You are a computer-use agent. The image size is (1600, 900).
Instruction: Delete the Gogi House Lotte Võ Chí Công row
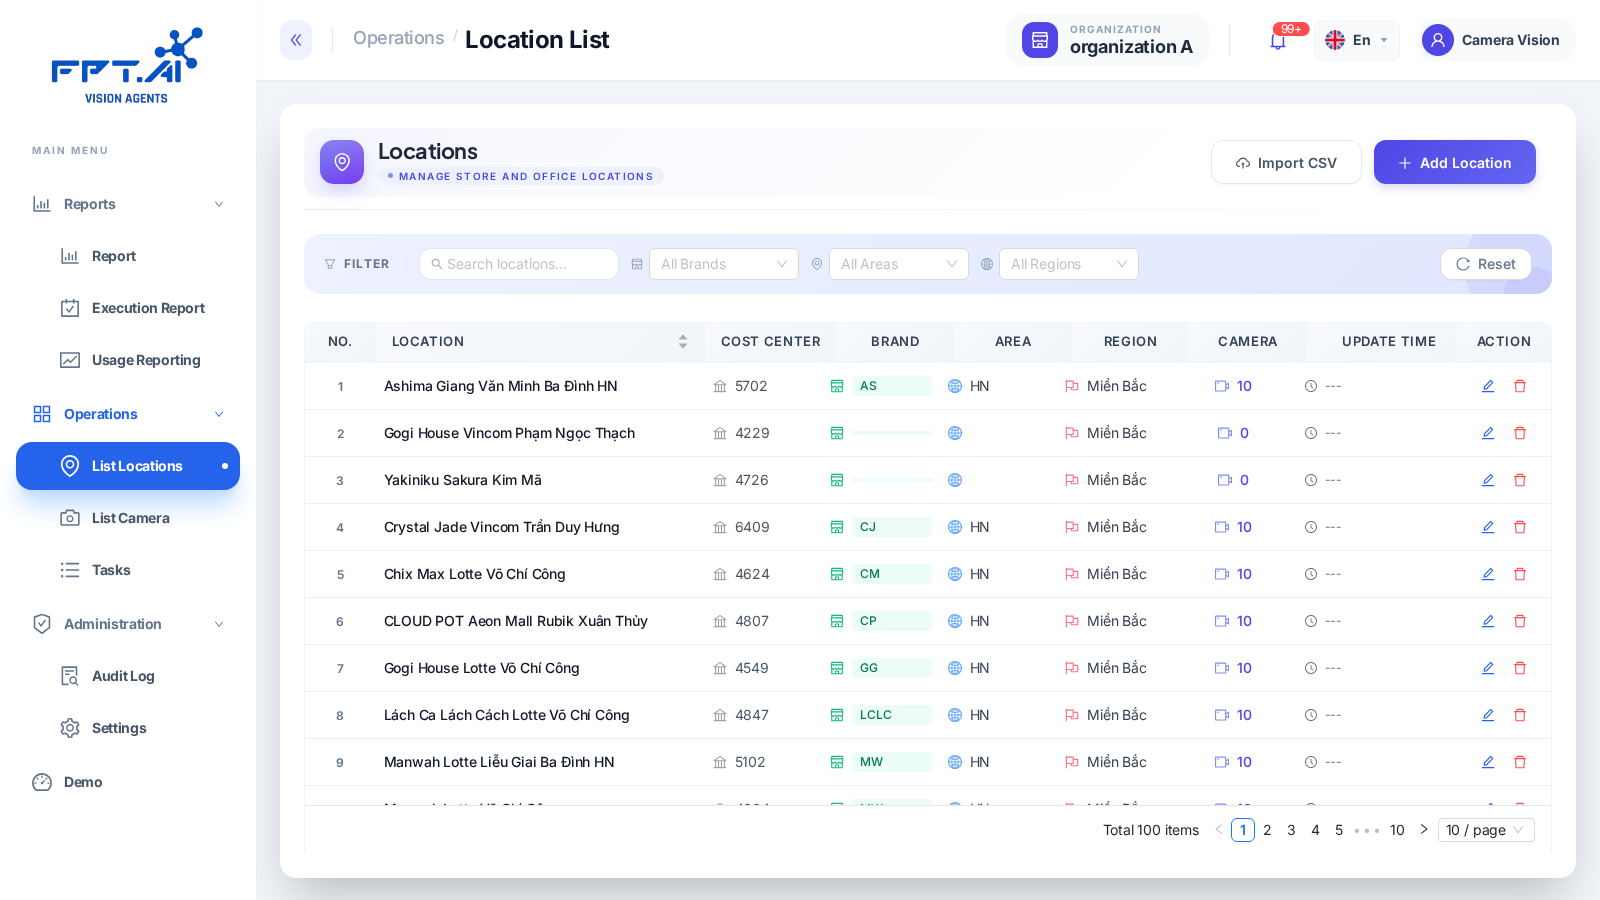coord(1520,668)
